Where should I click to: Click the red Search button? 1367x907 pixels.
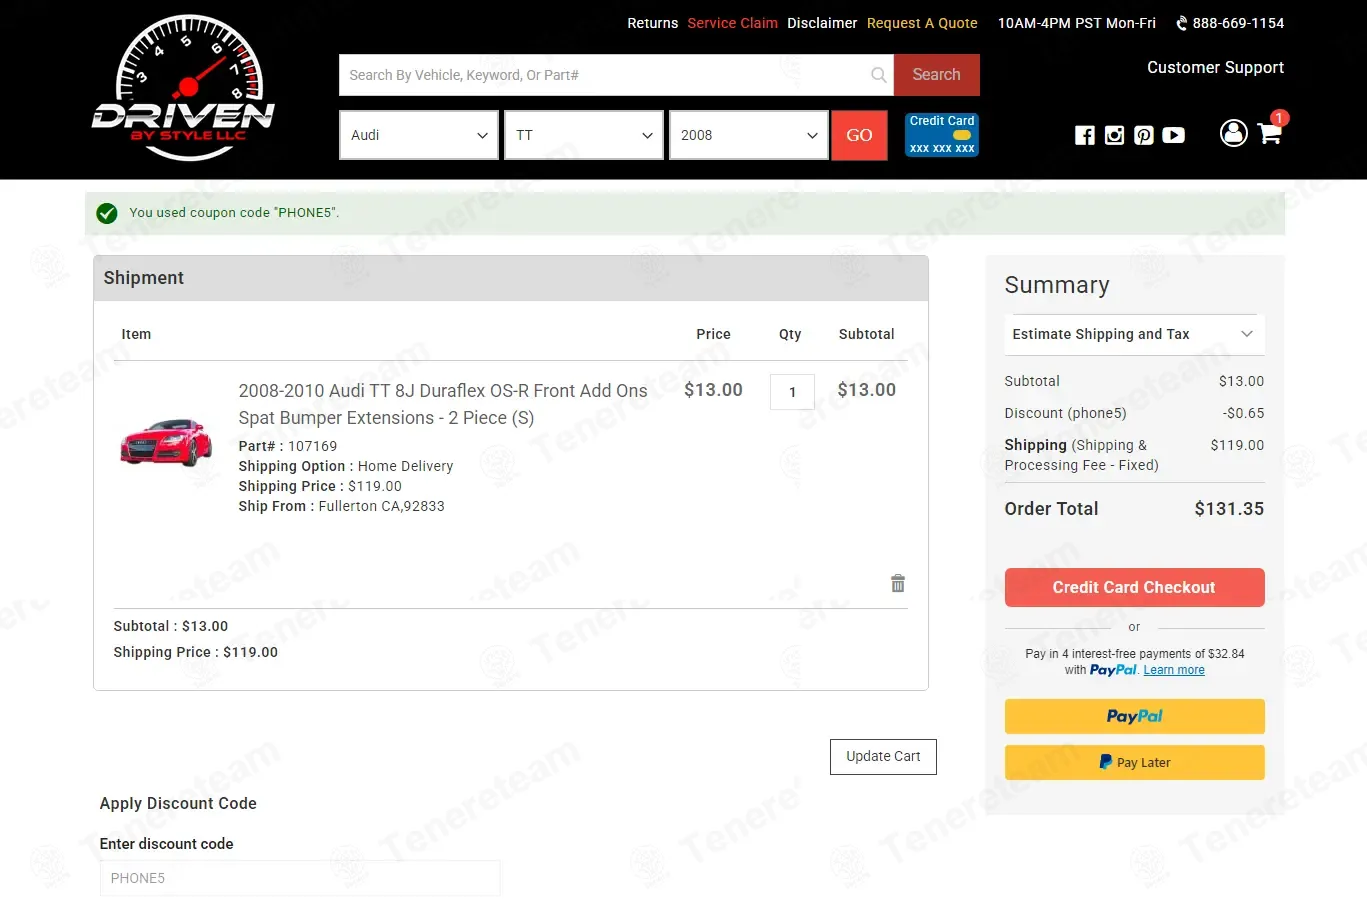click(936, 75)
